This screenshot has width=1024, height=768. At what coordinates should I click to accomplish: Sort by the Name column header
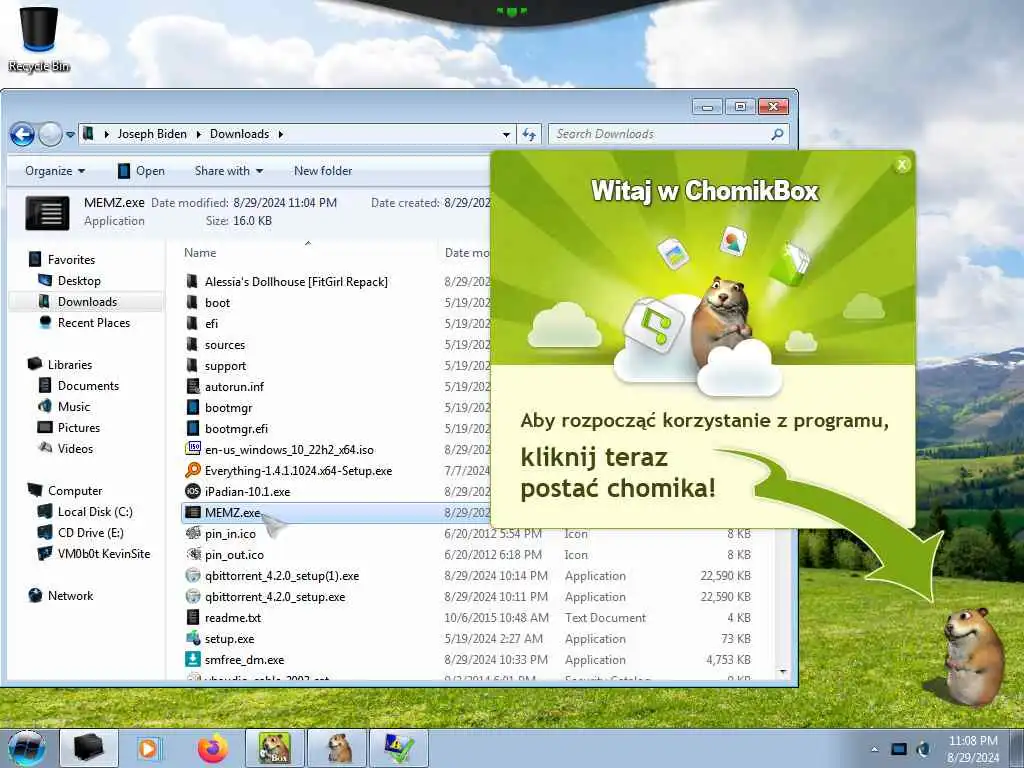200,253
